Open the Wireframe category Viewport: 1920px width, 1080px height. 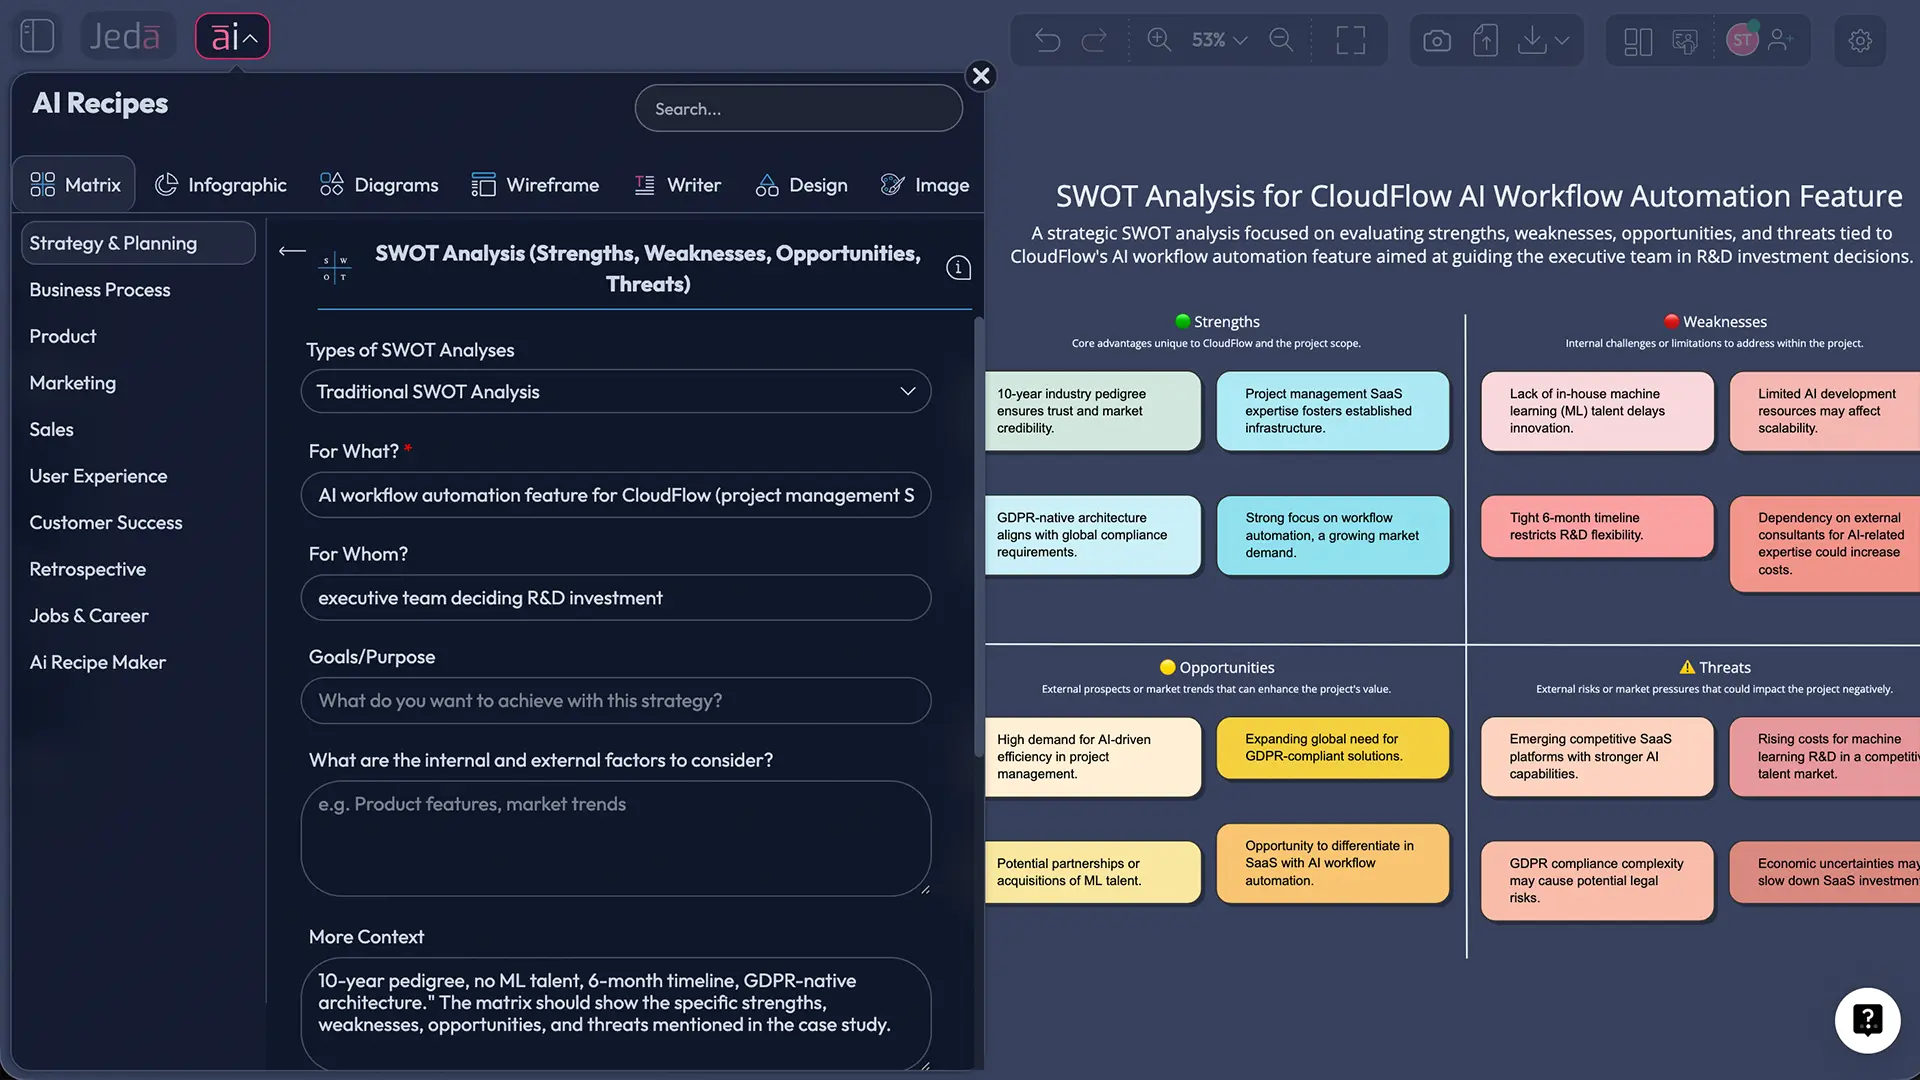[x=536, y=184]
